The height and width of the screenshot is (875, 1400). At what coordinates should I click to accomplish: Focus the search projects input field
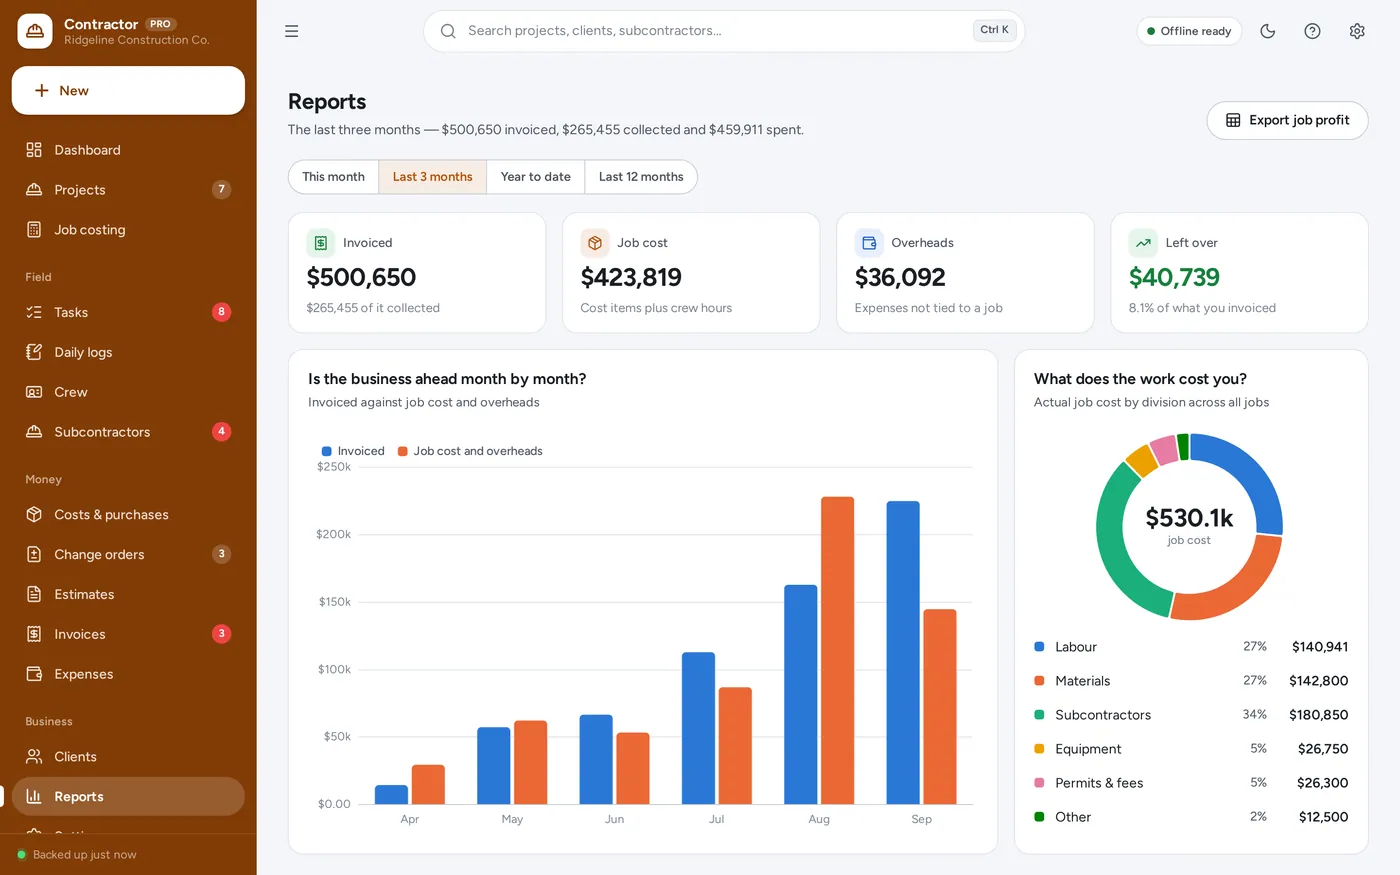(x=724, y=31)
